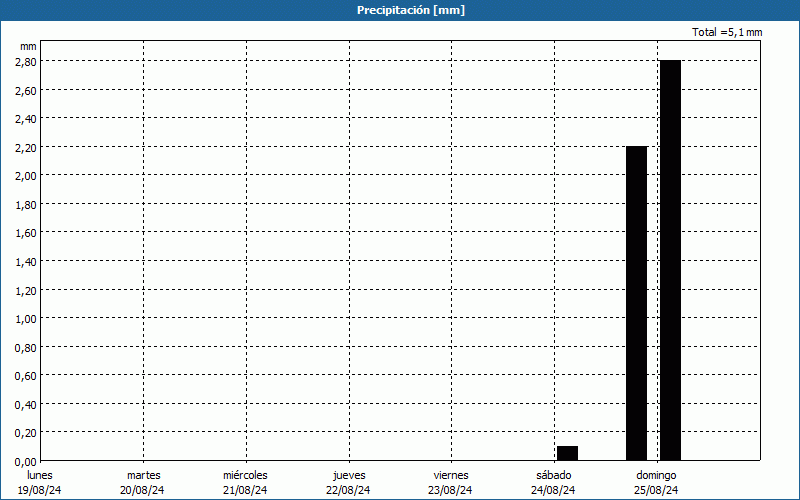Click the 0,80 y-axis value
The width and height of the screenshot is (800, 500).
point(26,347)
